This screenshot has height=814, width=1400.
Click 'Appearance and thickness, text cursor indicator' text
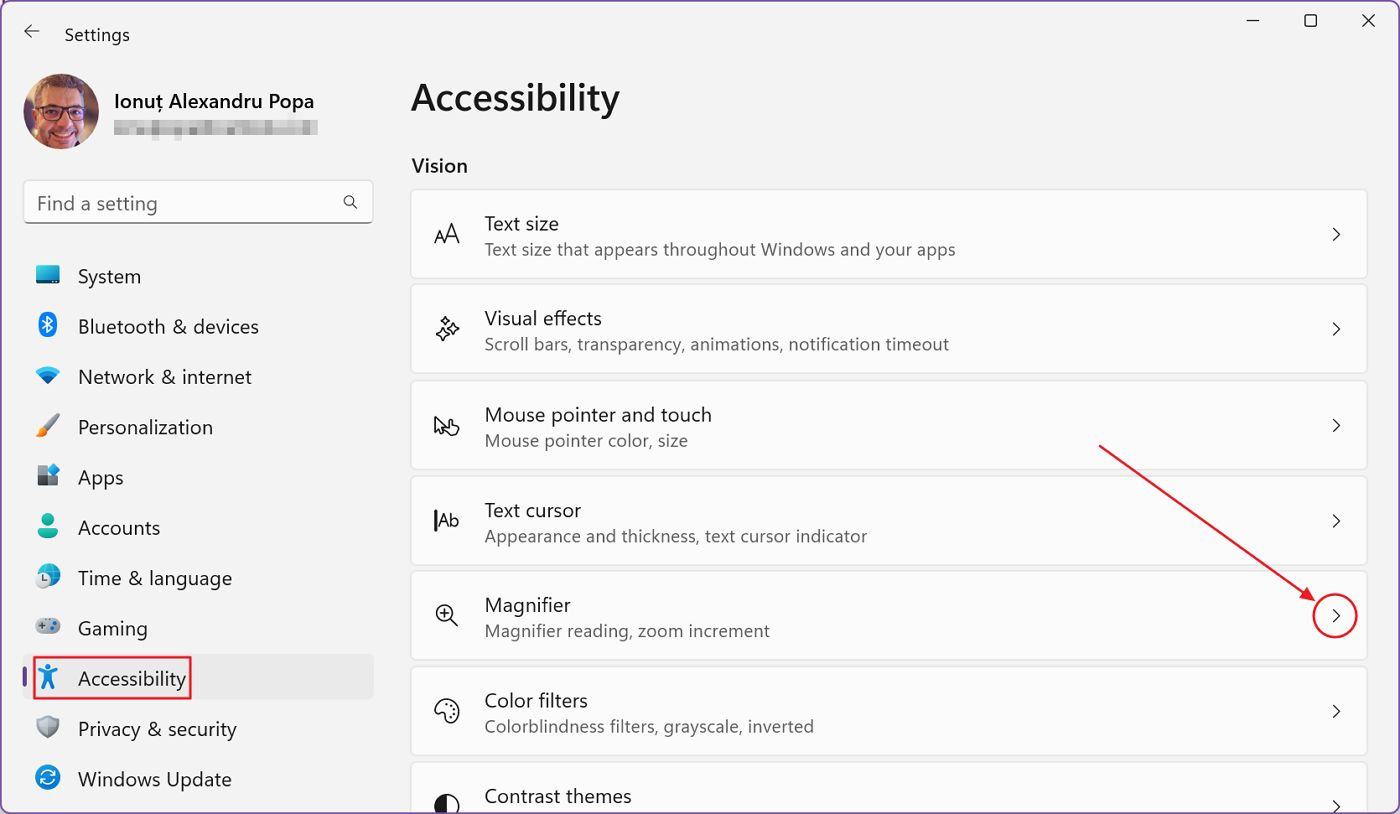click(x=676, y=536)
